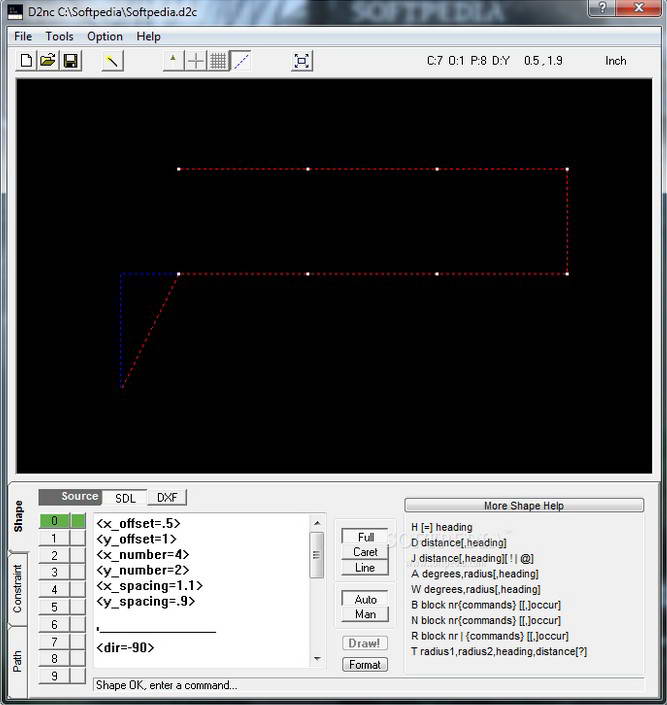The height and width of the screenshot is (705, 667).
Task: Select the Constraint side tab
Action: 18,589
